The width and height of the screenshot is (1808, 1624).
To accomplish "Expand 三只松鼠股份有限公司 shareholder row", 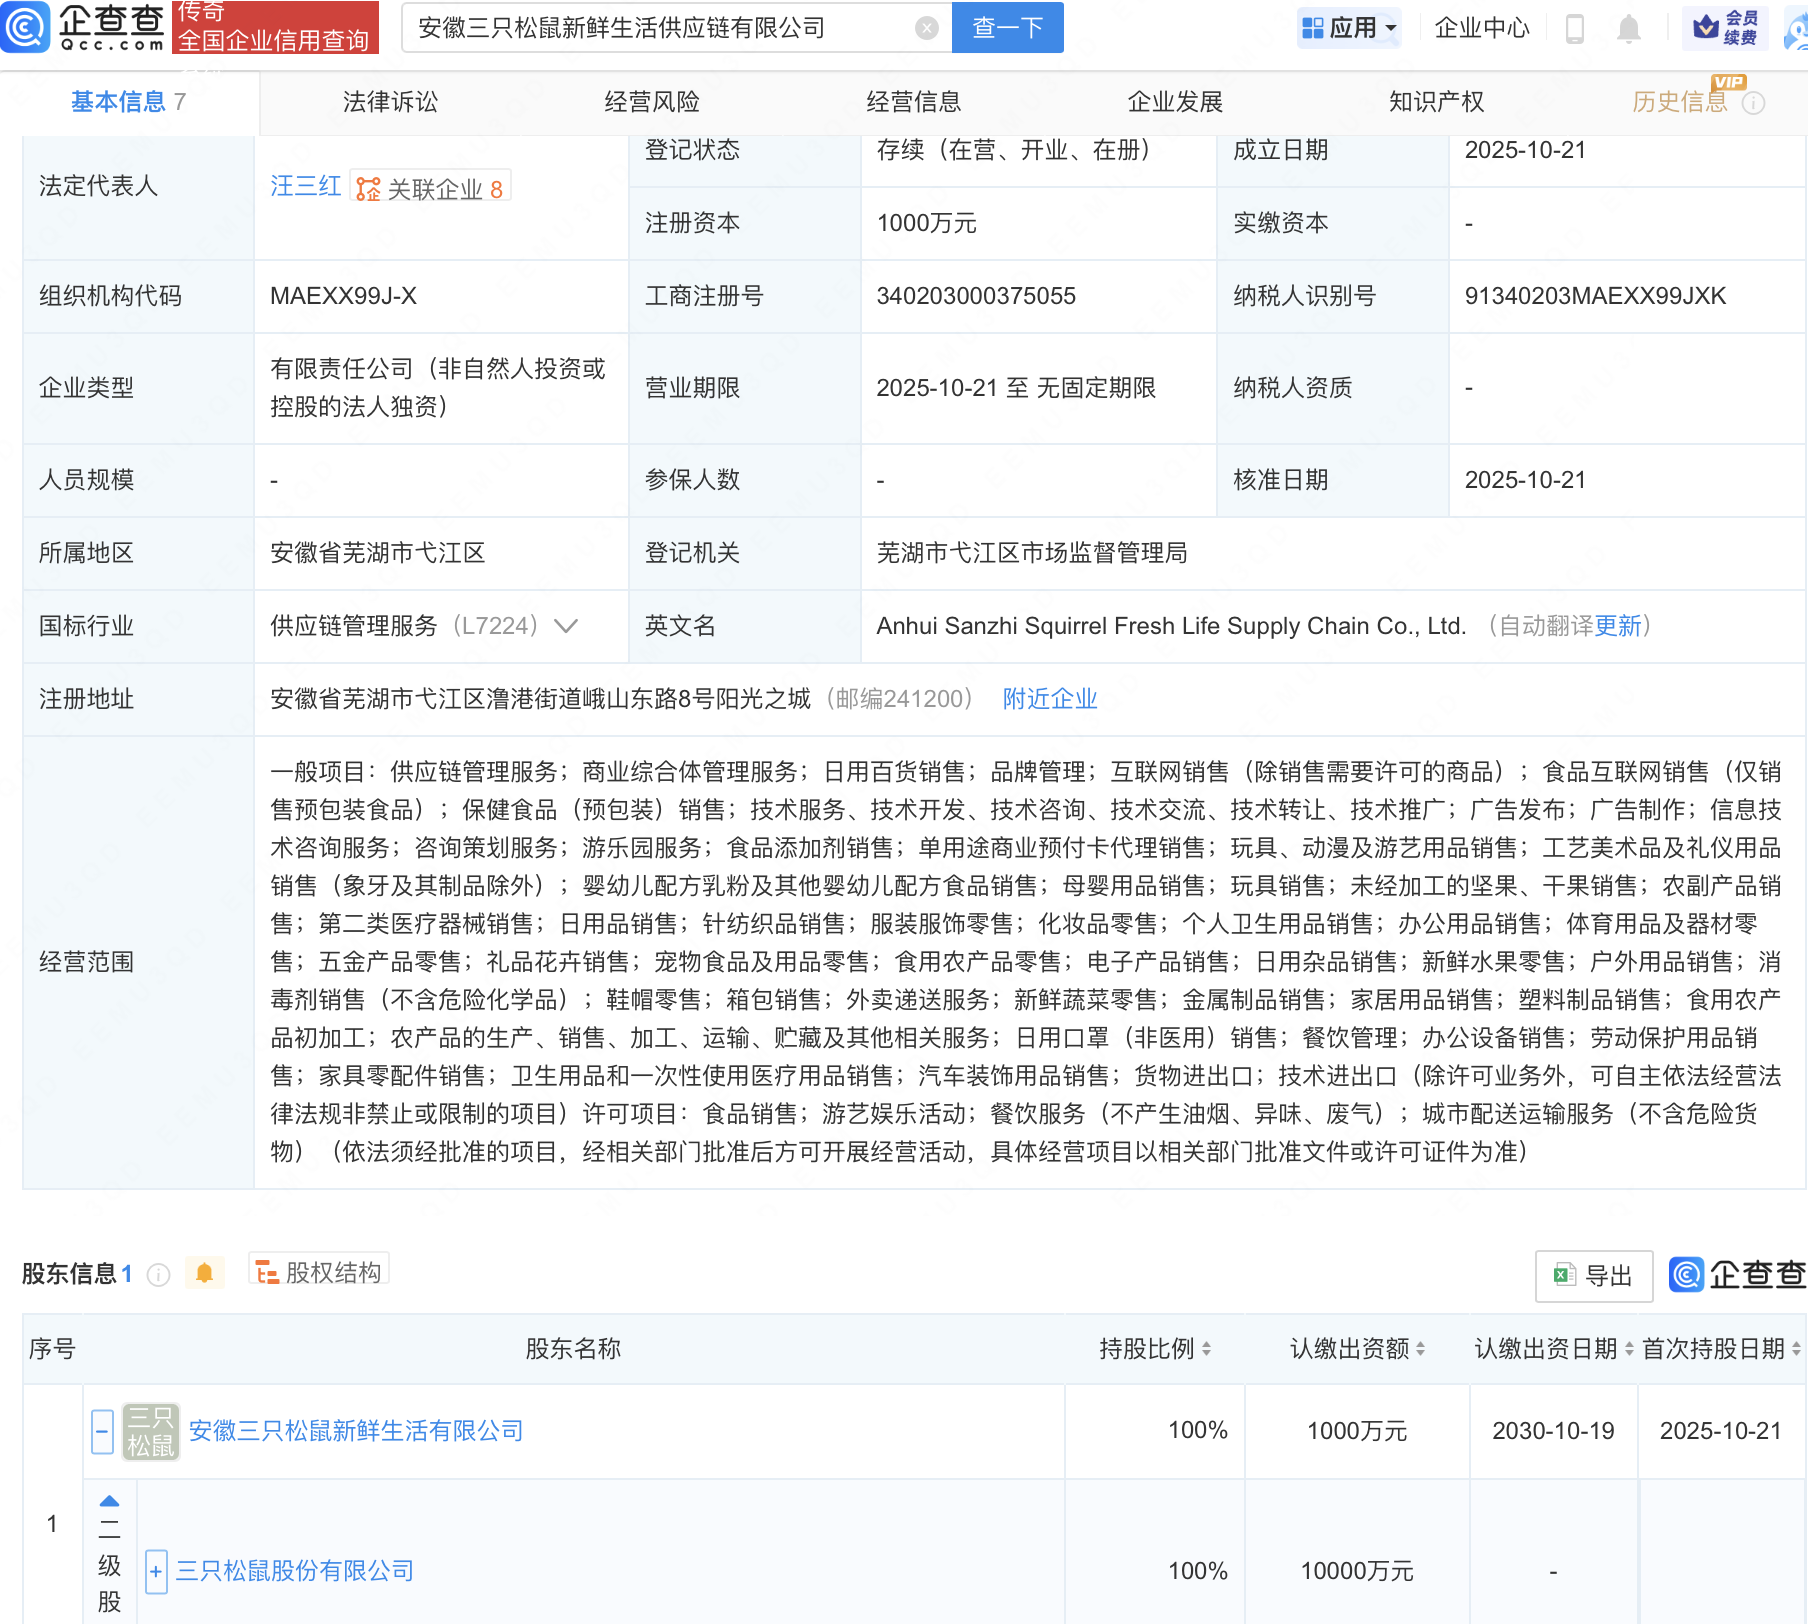I will coord(156,1571).
